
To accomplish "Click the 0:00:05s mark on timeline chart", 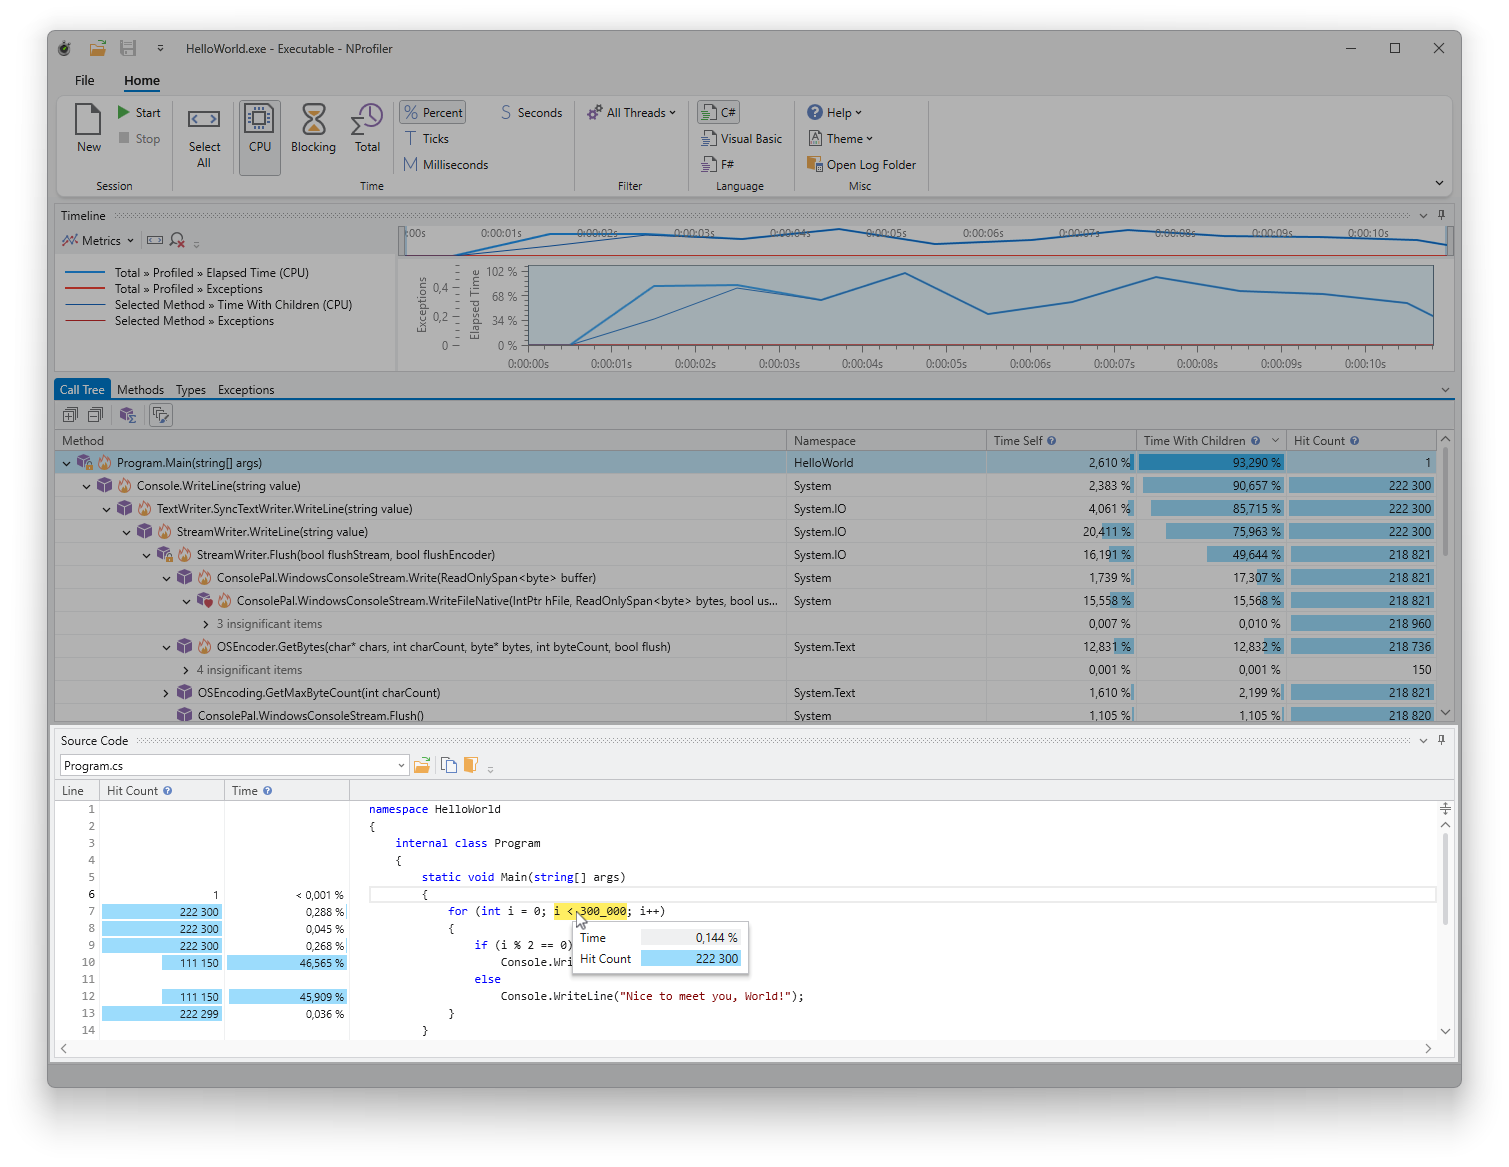I will (x=946, y=364).
